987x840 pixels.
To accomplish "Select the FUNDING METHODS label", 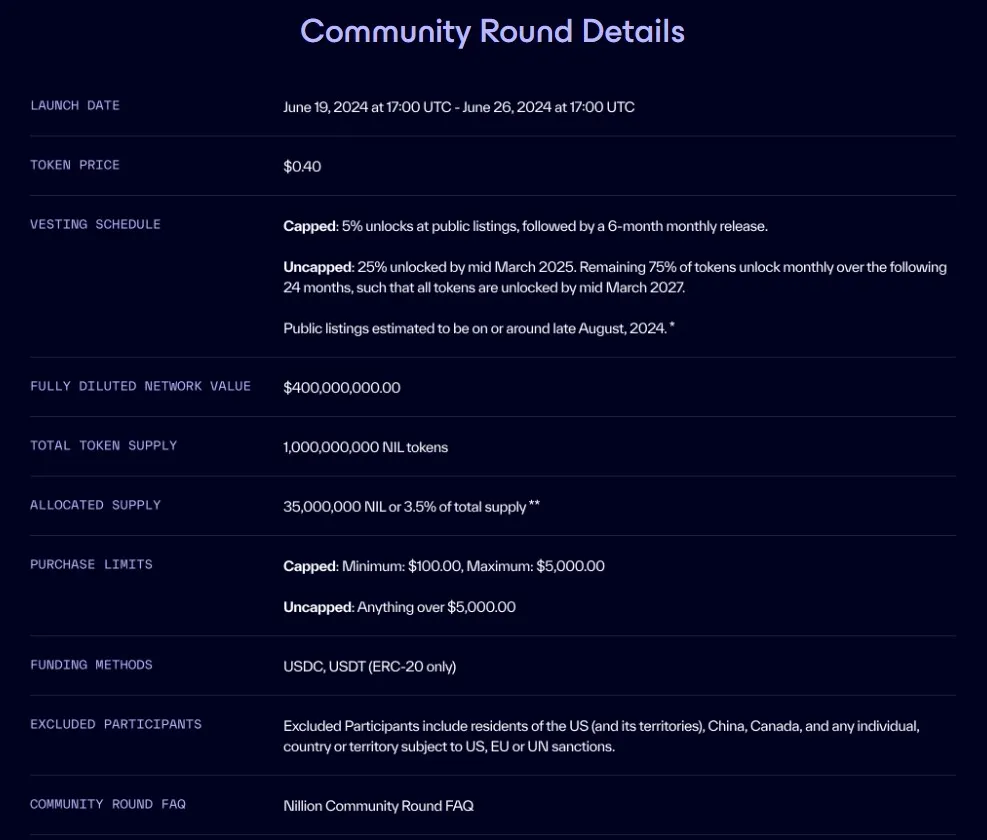I will [91, 665].
